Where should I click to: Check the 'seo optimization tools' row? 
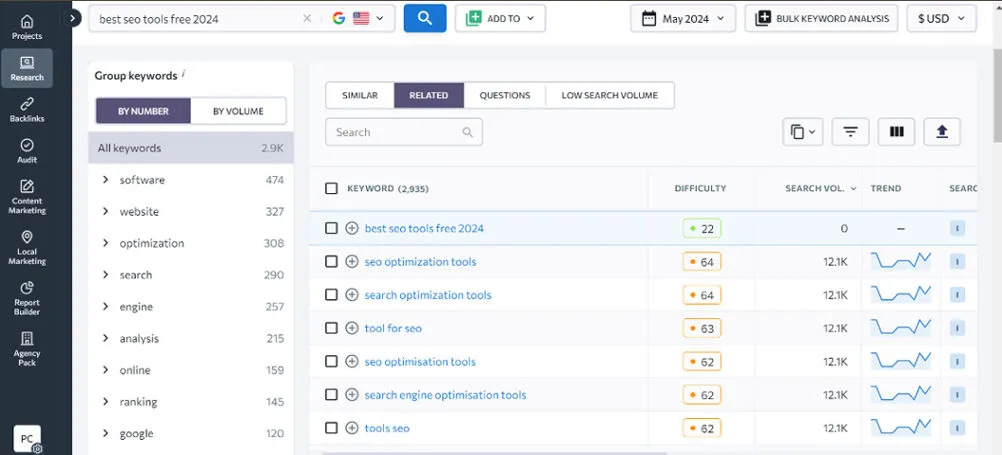tap(331, 261)
